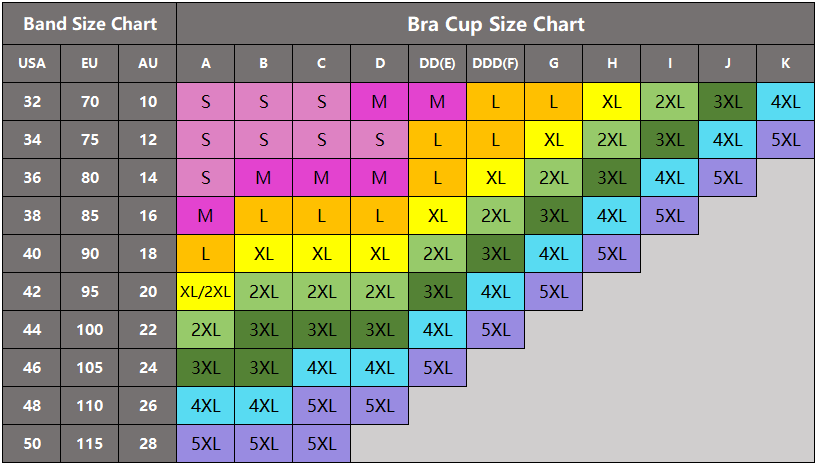This screenshot has height=464, width=816.
Task: Select the DD(E) cup column header
Action: click(x=437, y=64)
